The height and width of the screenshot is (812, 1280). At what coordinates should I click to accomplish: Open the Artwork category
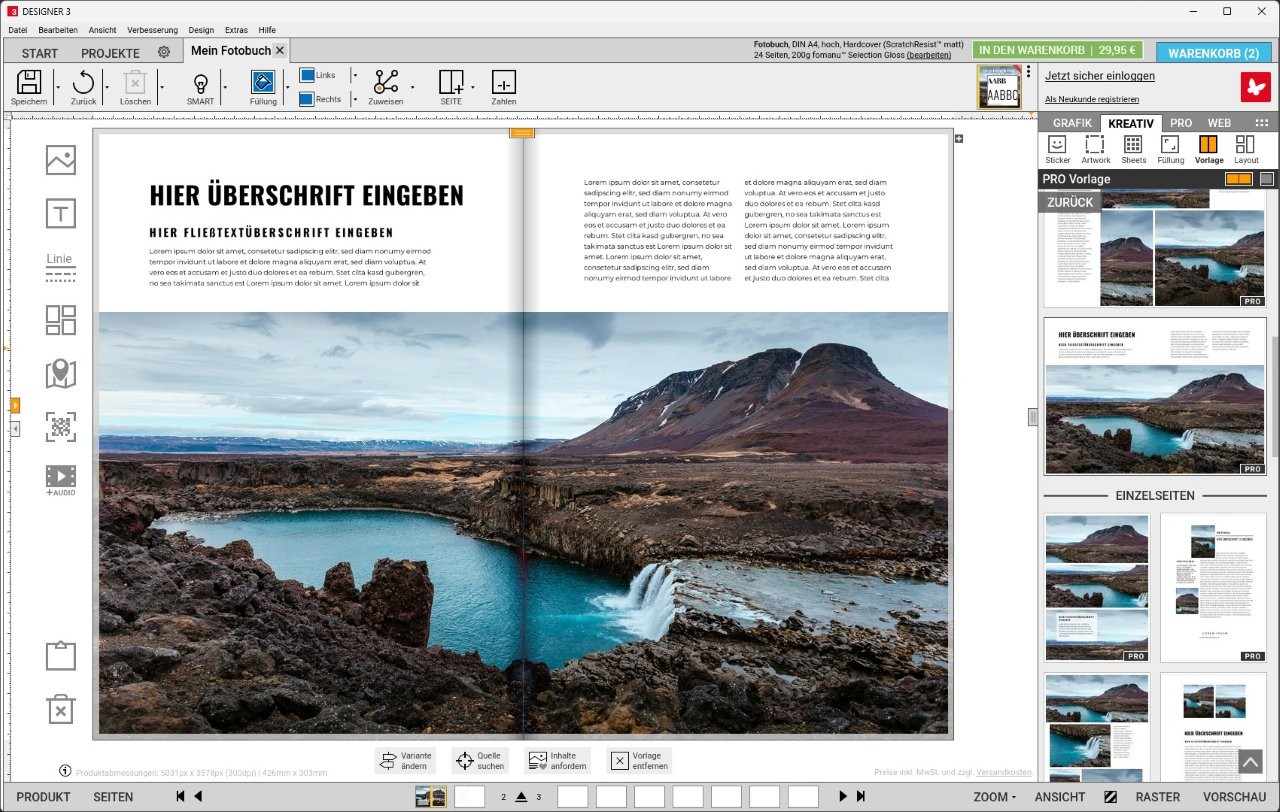click(1095, 150)
